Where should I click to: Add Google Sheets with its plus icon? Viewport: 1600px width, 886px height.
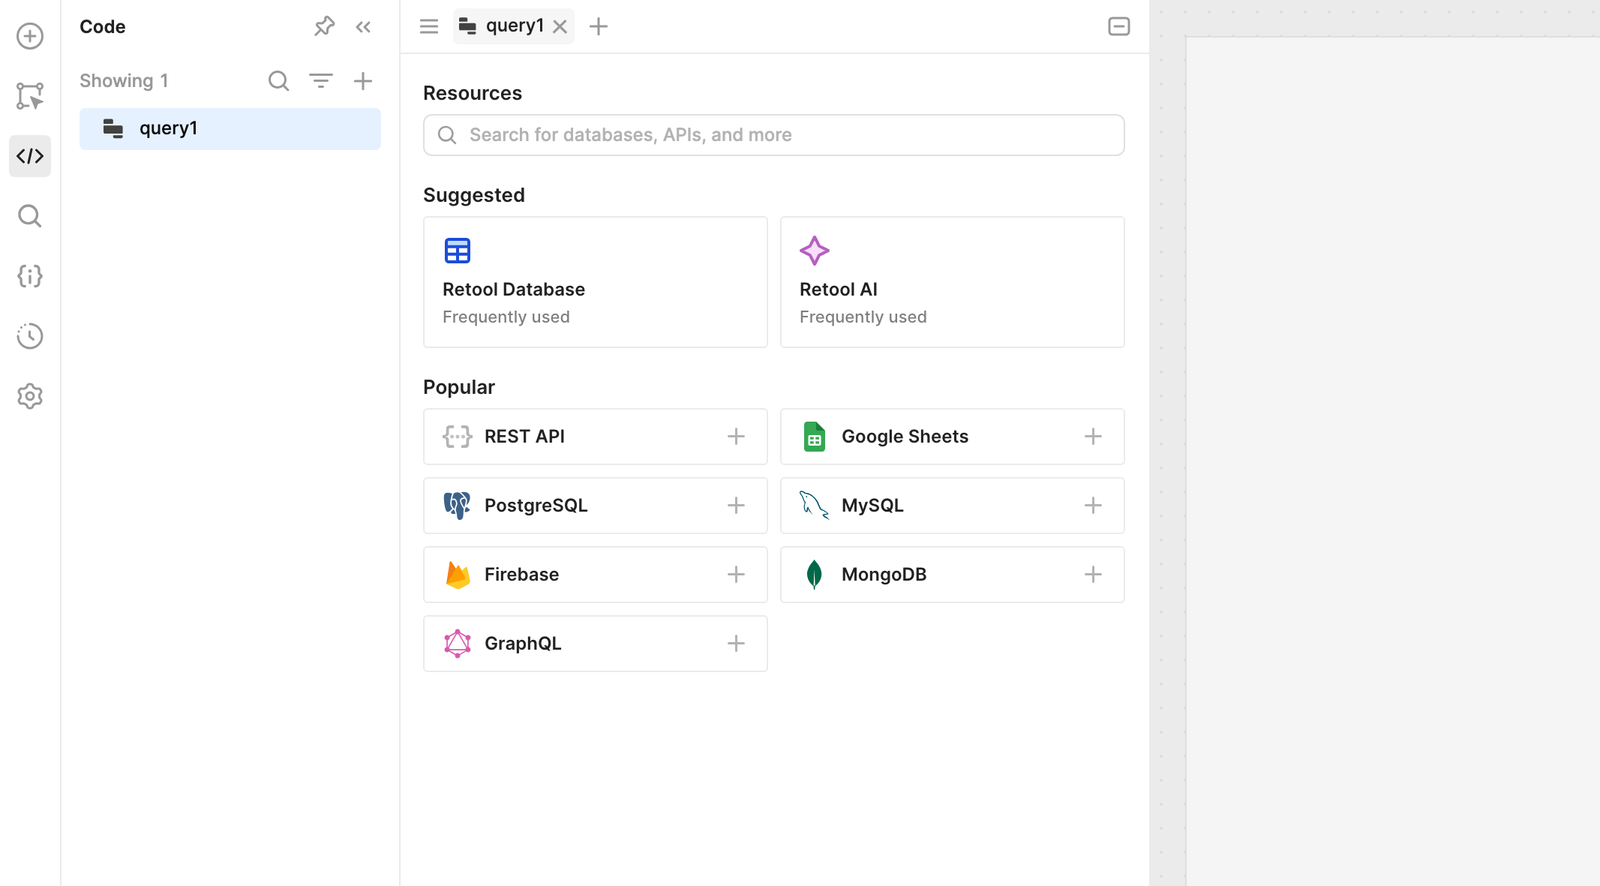click(1093, 437)
